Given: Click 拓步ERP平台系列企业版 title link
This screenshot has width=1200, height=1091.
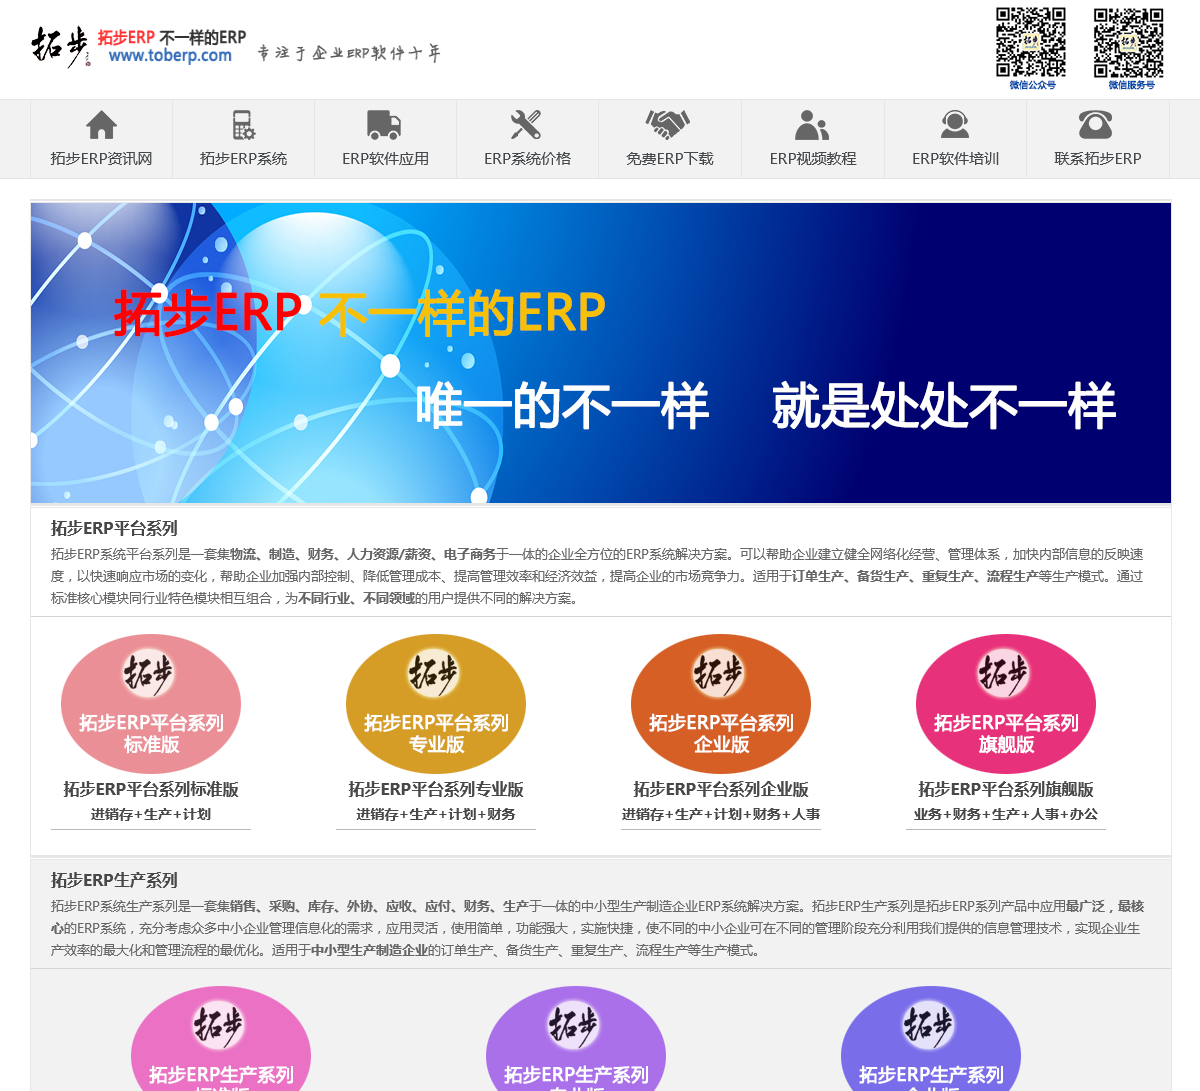Looking at the screenshot, I should point(721,789).
